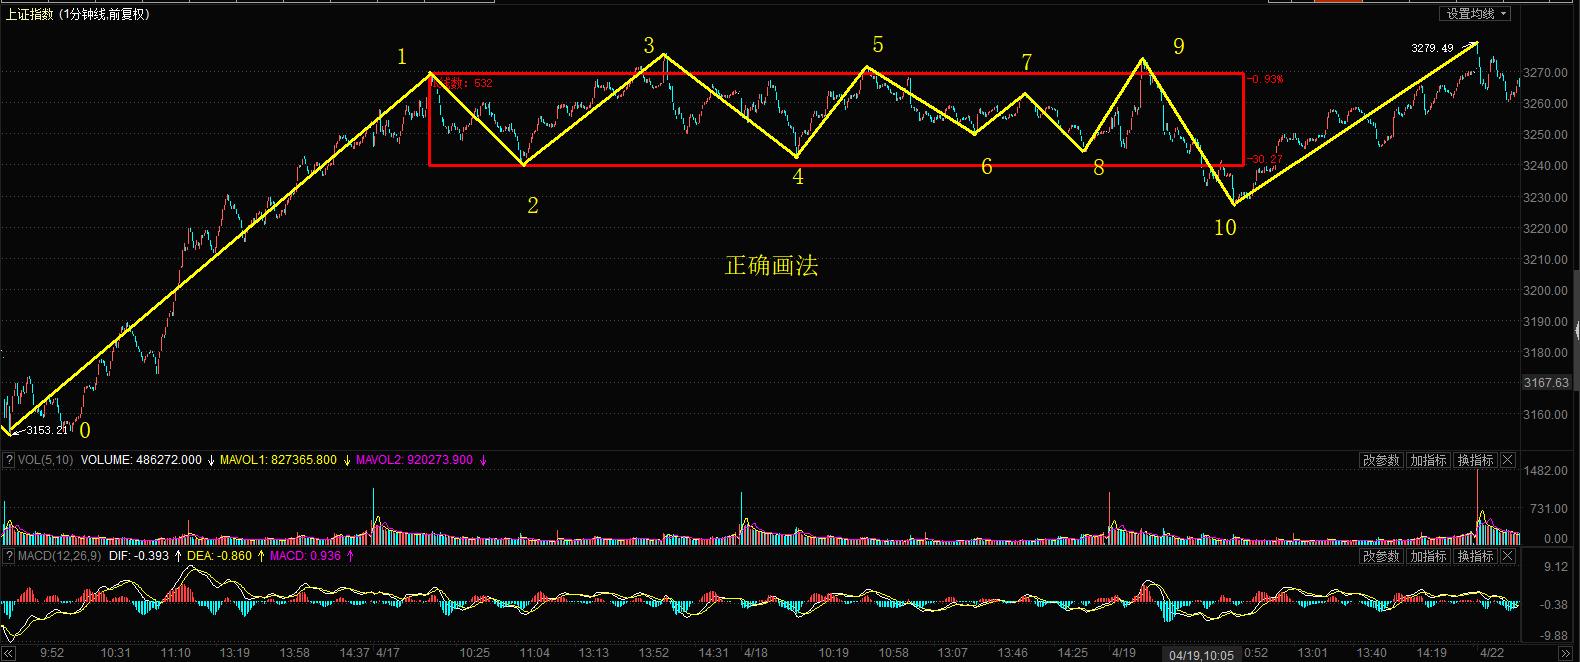This screenshot has height=662, width=1580.
Task: Click the 3153.21 low price marker
Action: [x=47, y=430]
